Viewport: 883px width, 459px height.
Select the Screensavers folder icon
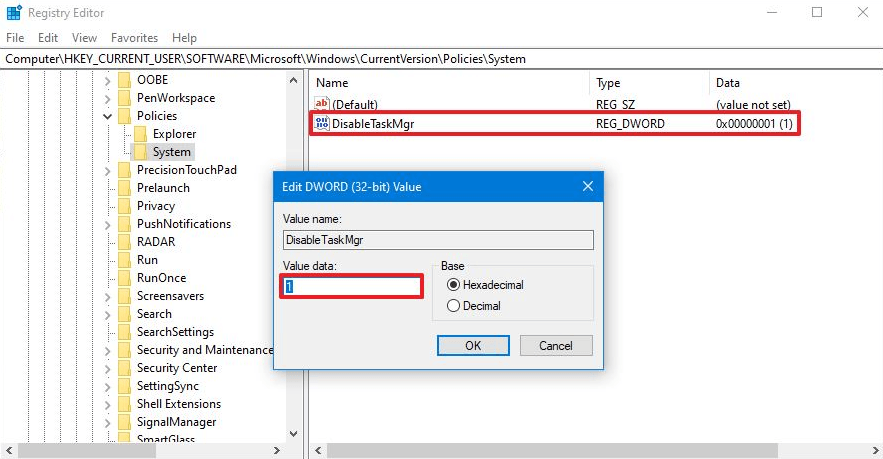tap(124, 296)
